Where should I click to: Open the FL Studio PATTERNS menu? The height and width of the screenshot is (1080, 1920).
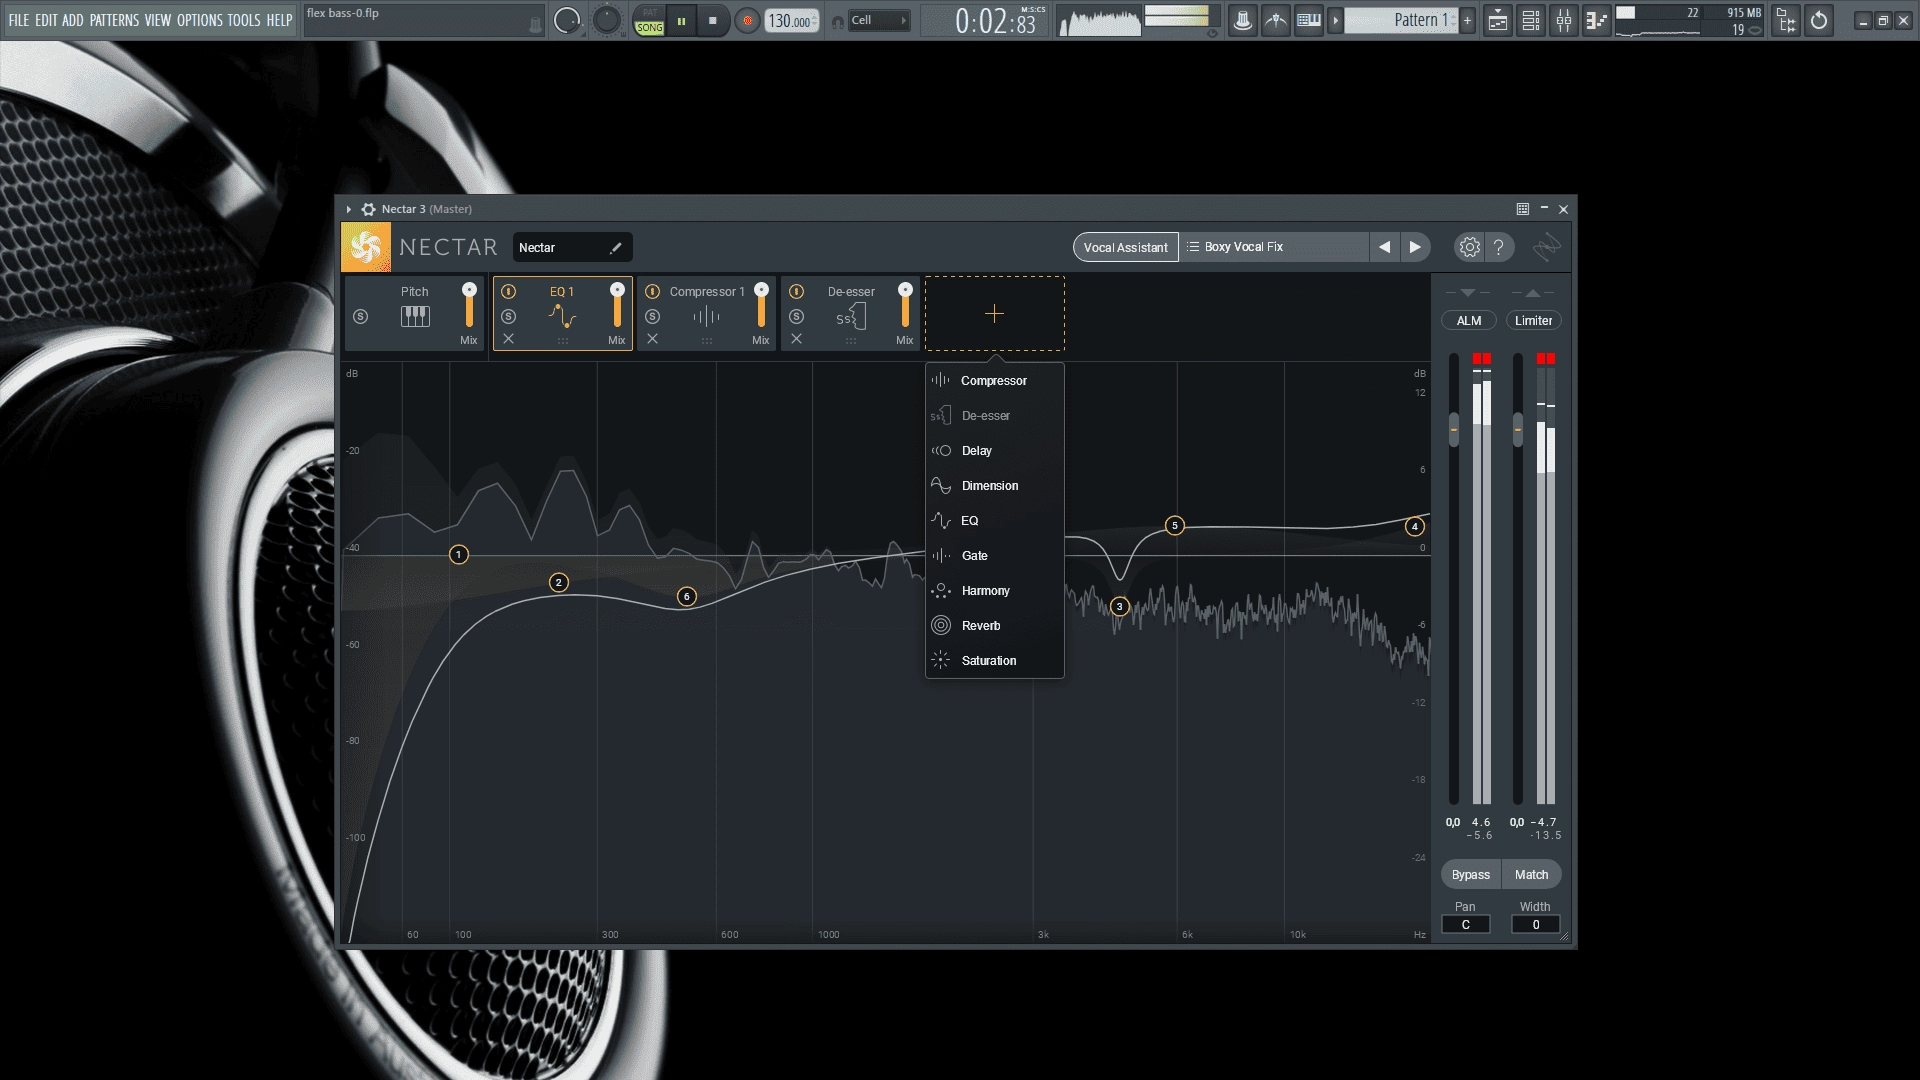coord(114,20)
